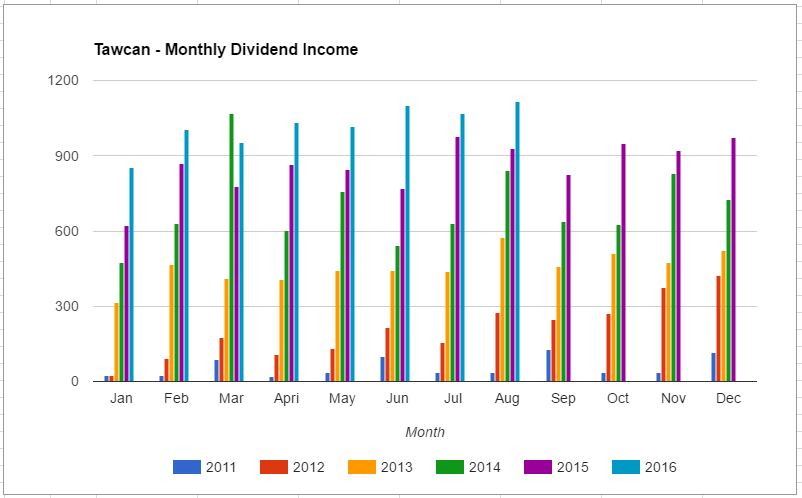This screenshot has height=498, width=802.
Task: Select the 'Sep' month axis label
Action: (x=563, y=398)
